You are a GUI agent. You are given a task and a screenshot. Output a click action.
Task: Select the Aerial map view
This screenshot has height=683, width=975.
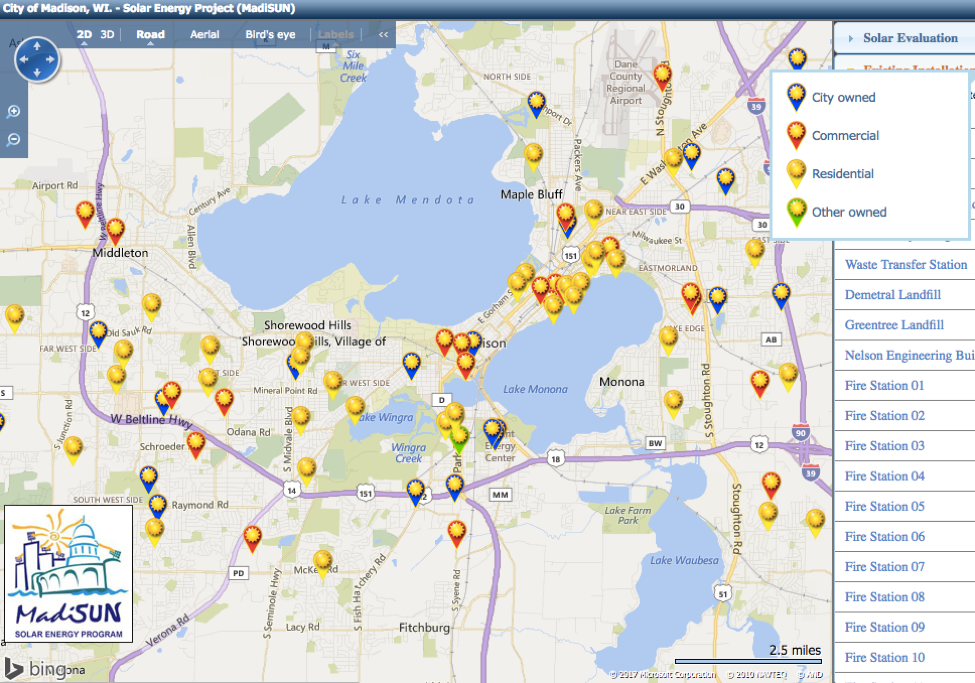[x=205, y=35]
